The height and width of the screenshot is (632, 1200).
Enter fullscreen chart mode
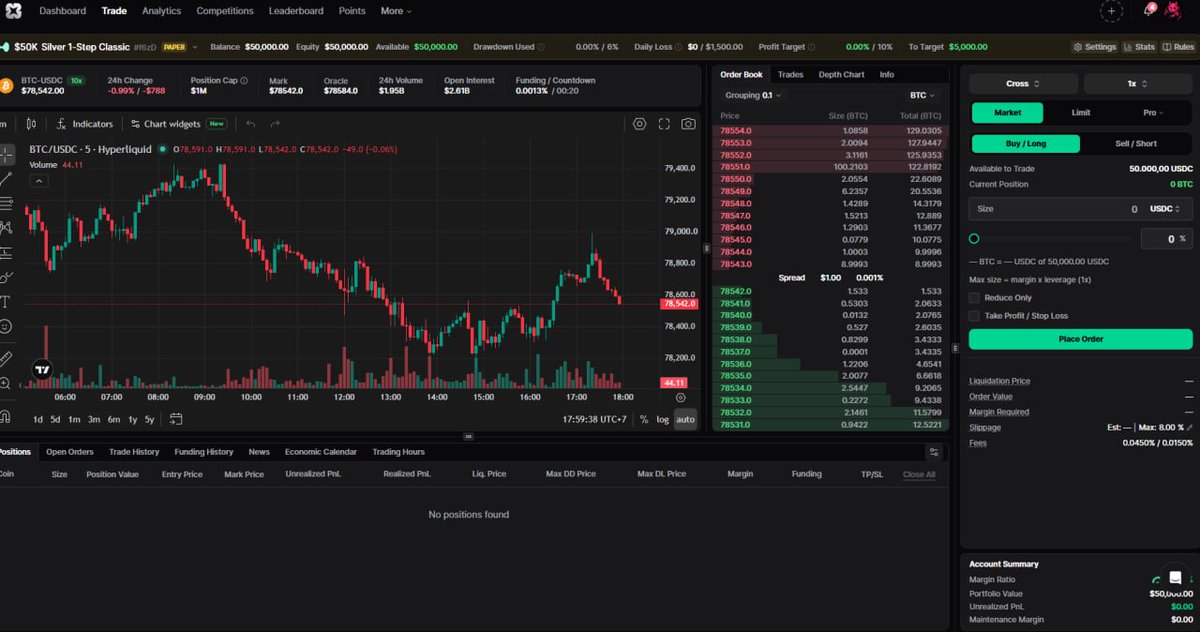[664, 124]
